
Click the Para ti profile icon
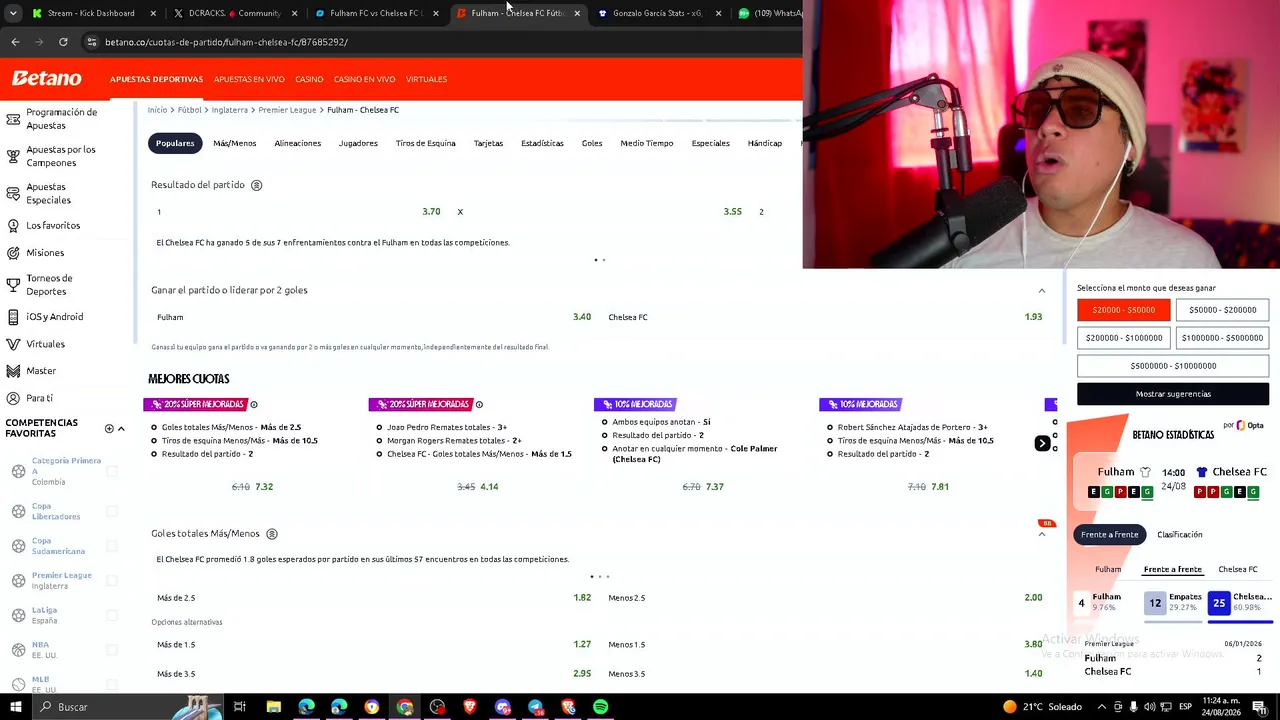click(13, 398)
